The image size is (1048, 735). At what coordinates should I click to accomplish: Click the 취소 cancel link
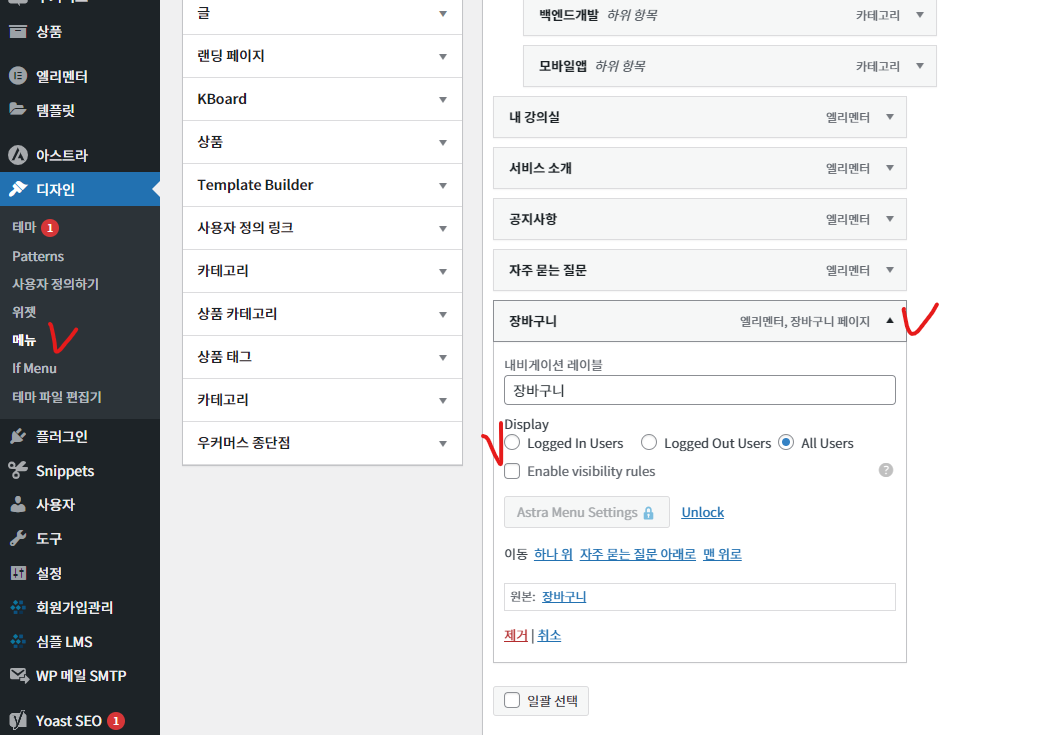549,635
